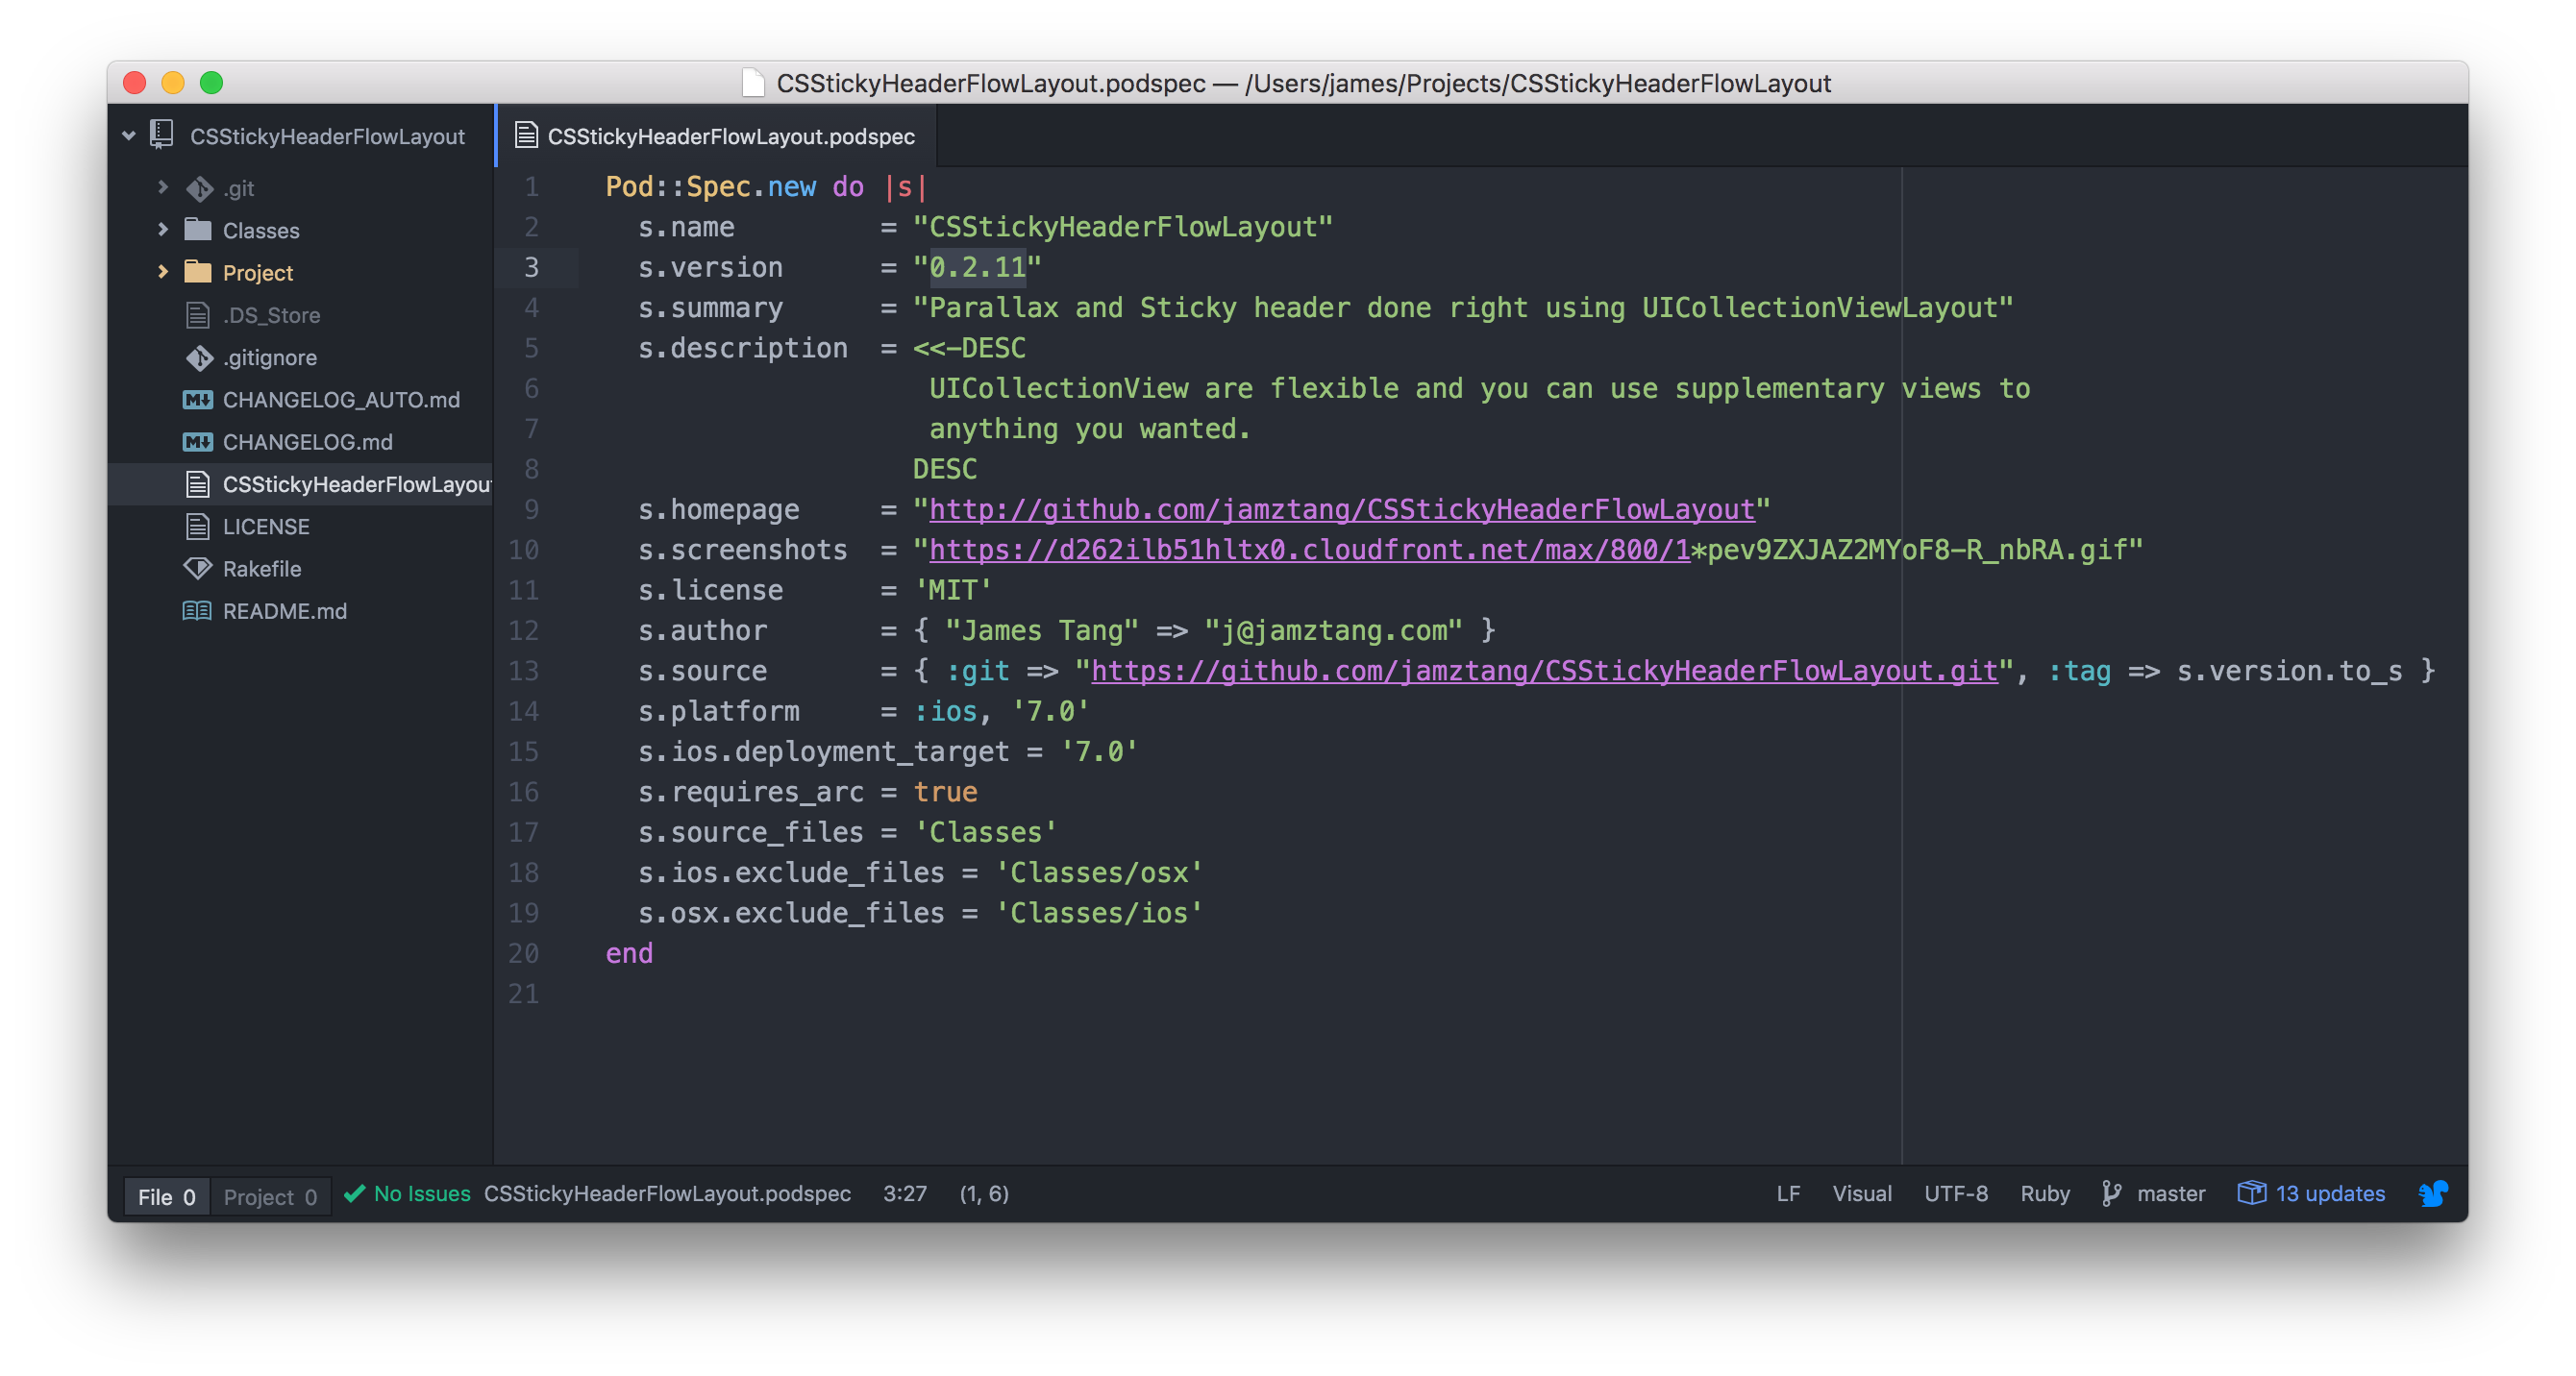Click the squirrel icon in status bar
The height and width of the screenshot is (1376, 2576).
[2432, 1193]
